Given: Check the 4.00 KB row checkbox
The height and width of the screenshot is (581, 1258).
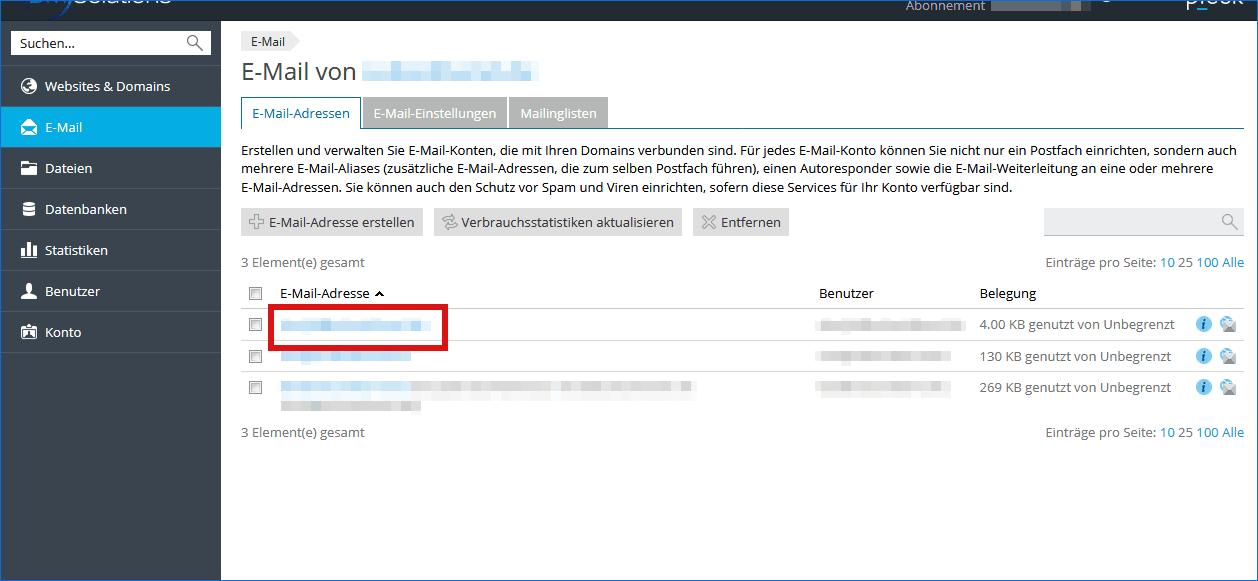Looking at the screenshot, I should 256,325.
